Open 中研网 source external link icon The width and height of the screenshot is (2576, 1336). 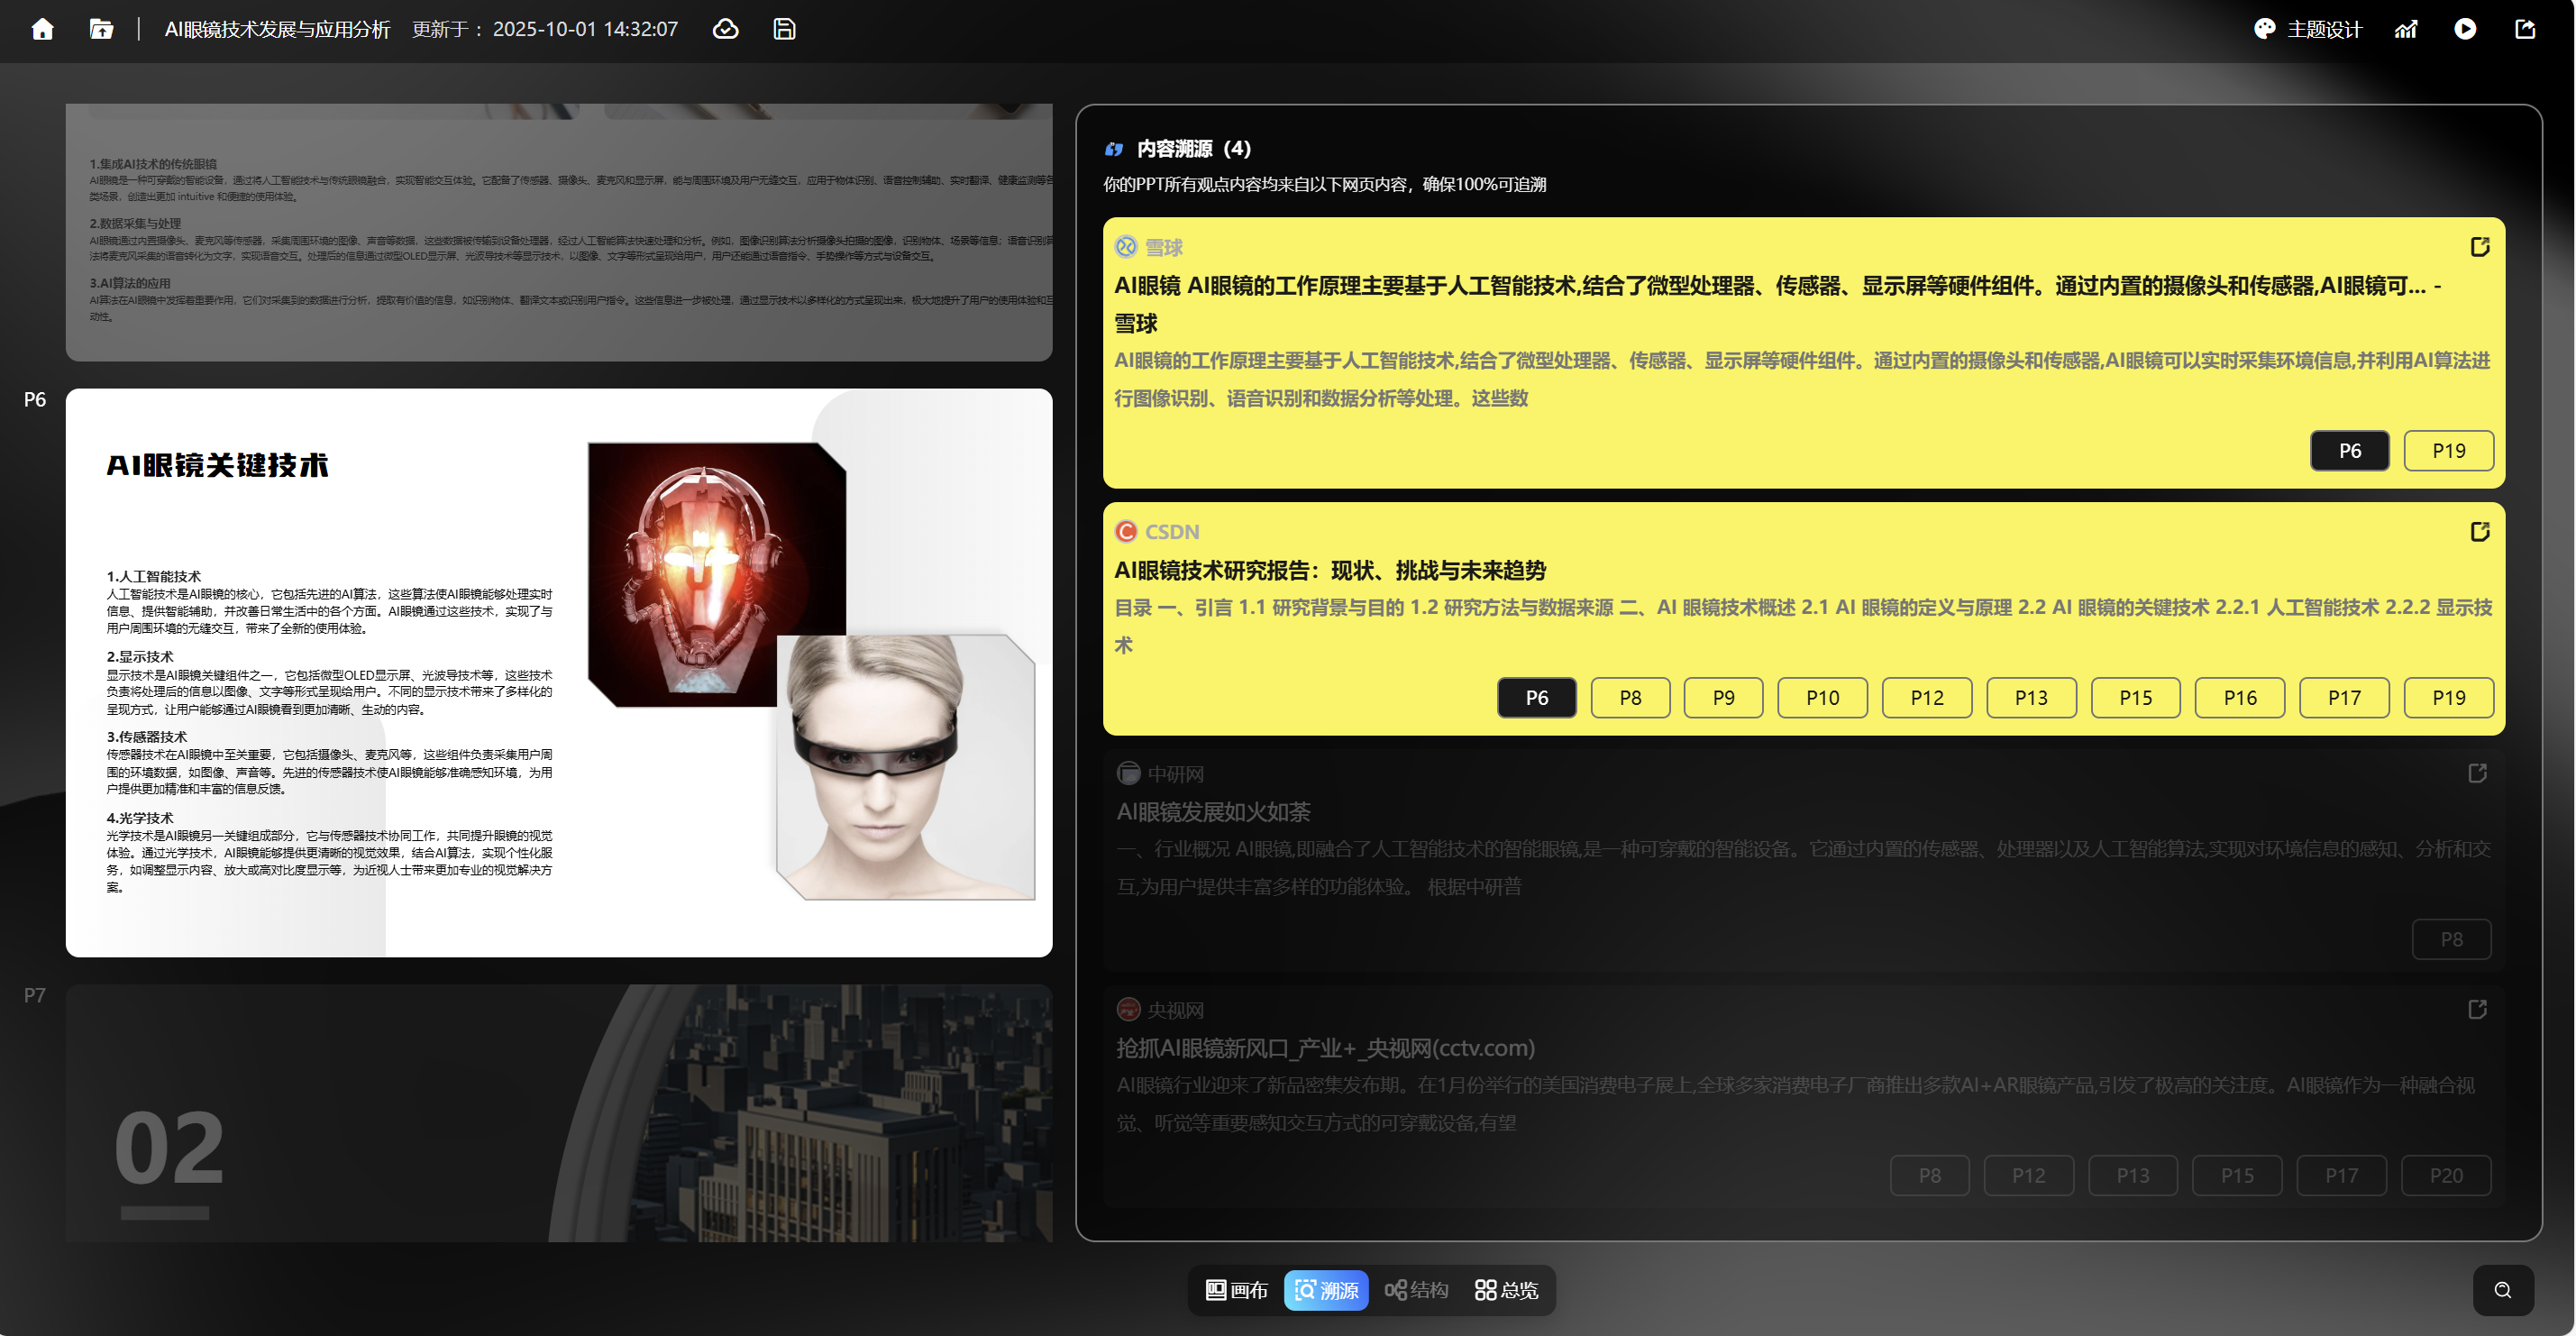(2477, 773)
